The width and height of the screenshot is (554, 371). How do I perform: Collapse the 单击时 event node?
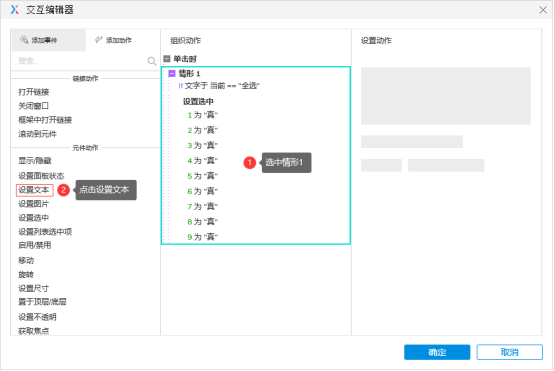[x=167, y=59]
